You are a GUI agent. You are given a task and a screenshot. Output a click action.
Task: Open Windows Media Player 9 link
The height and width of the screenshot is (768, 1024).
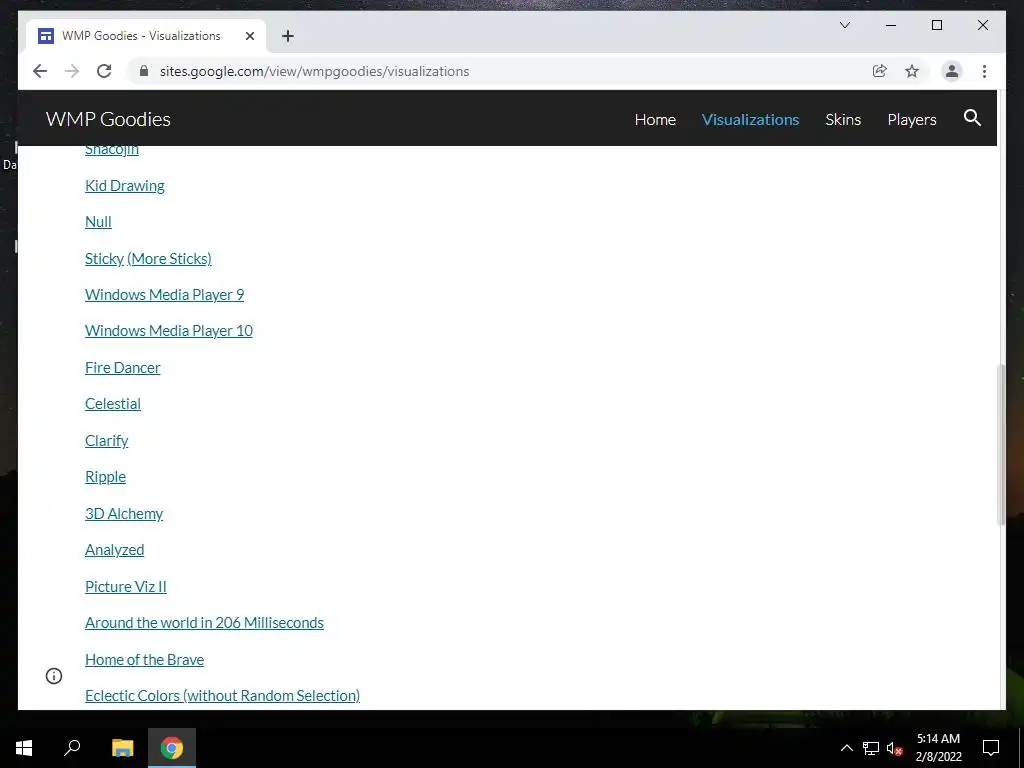point(165,295)
